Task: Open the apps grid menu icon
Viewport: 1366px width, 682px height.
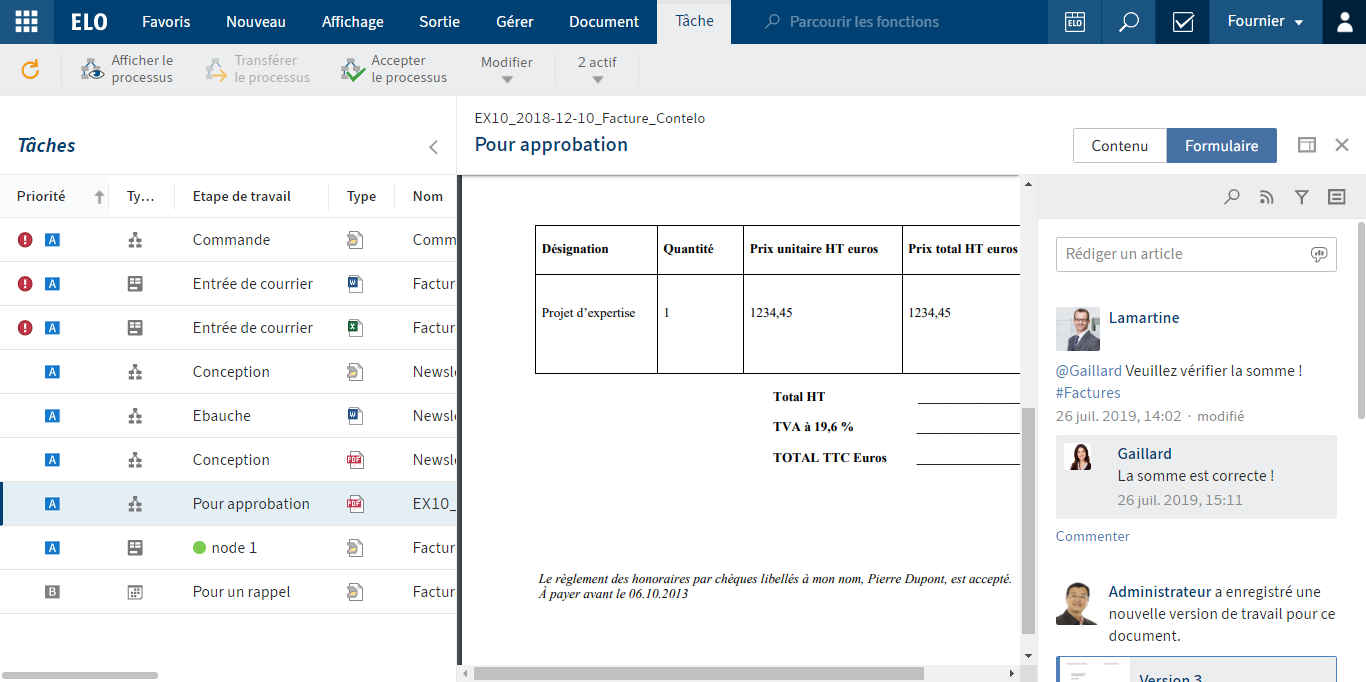Action: point(27,21)
